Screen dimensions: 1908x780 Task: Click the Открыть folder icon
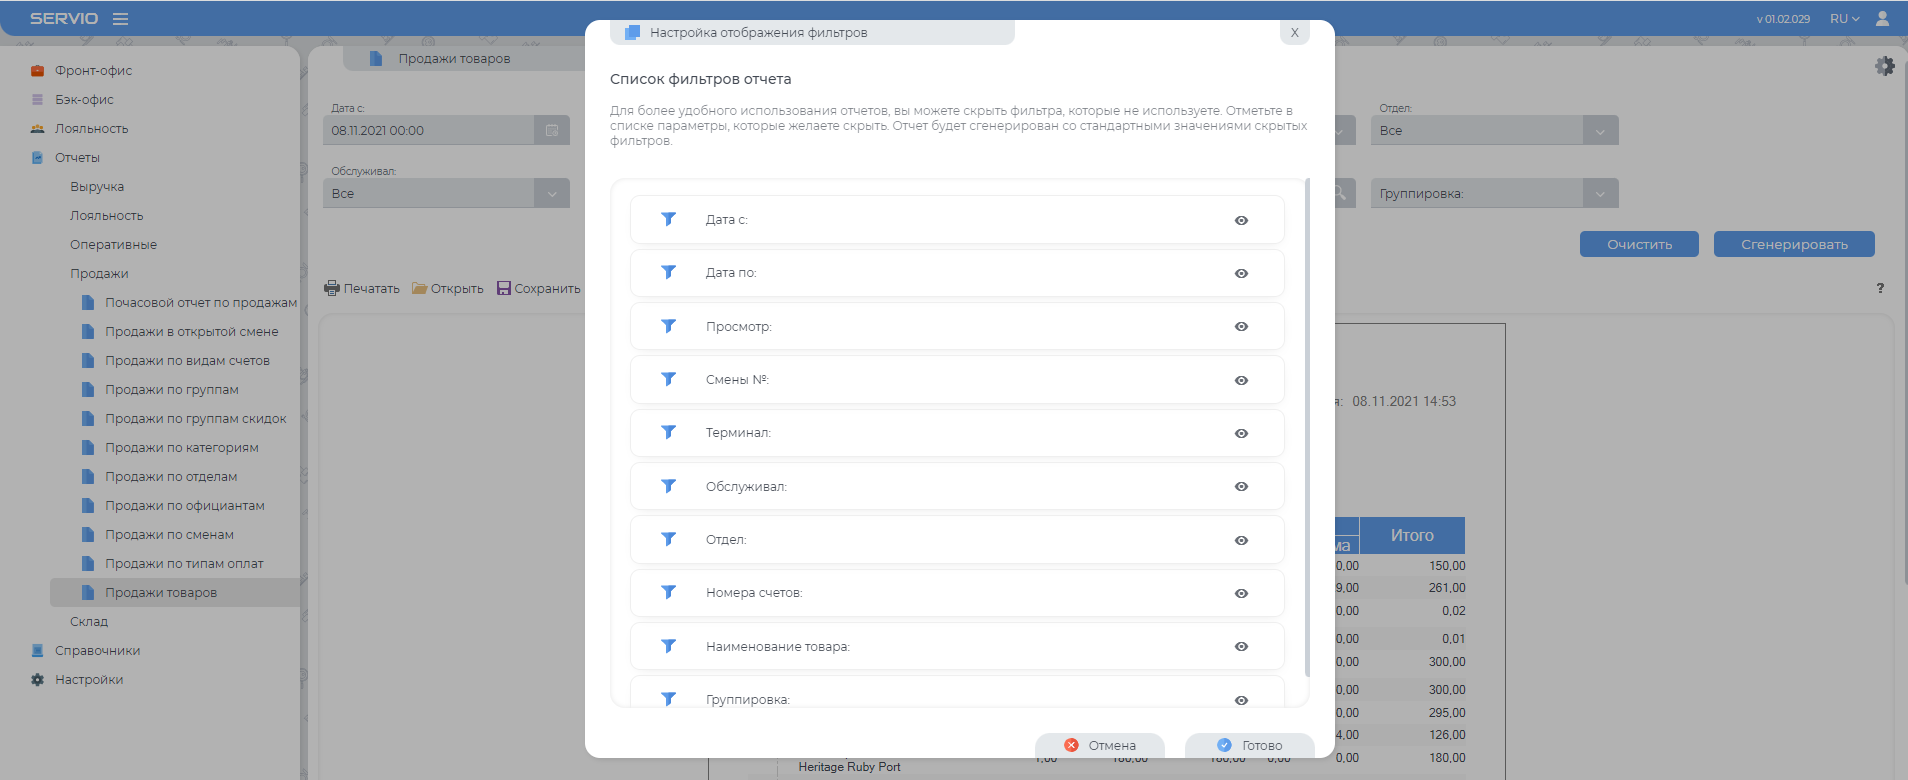pos(420,289)
